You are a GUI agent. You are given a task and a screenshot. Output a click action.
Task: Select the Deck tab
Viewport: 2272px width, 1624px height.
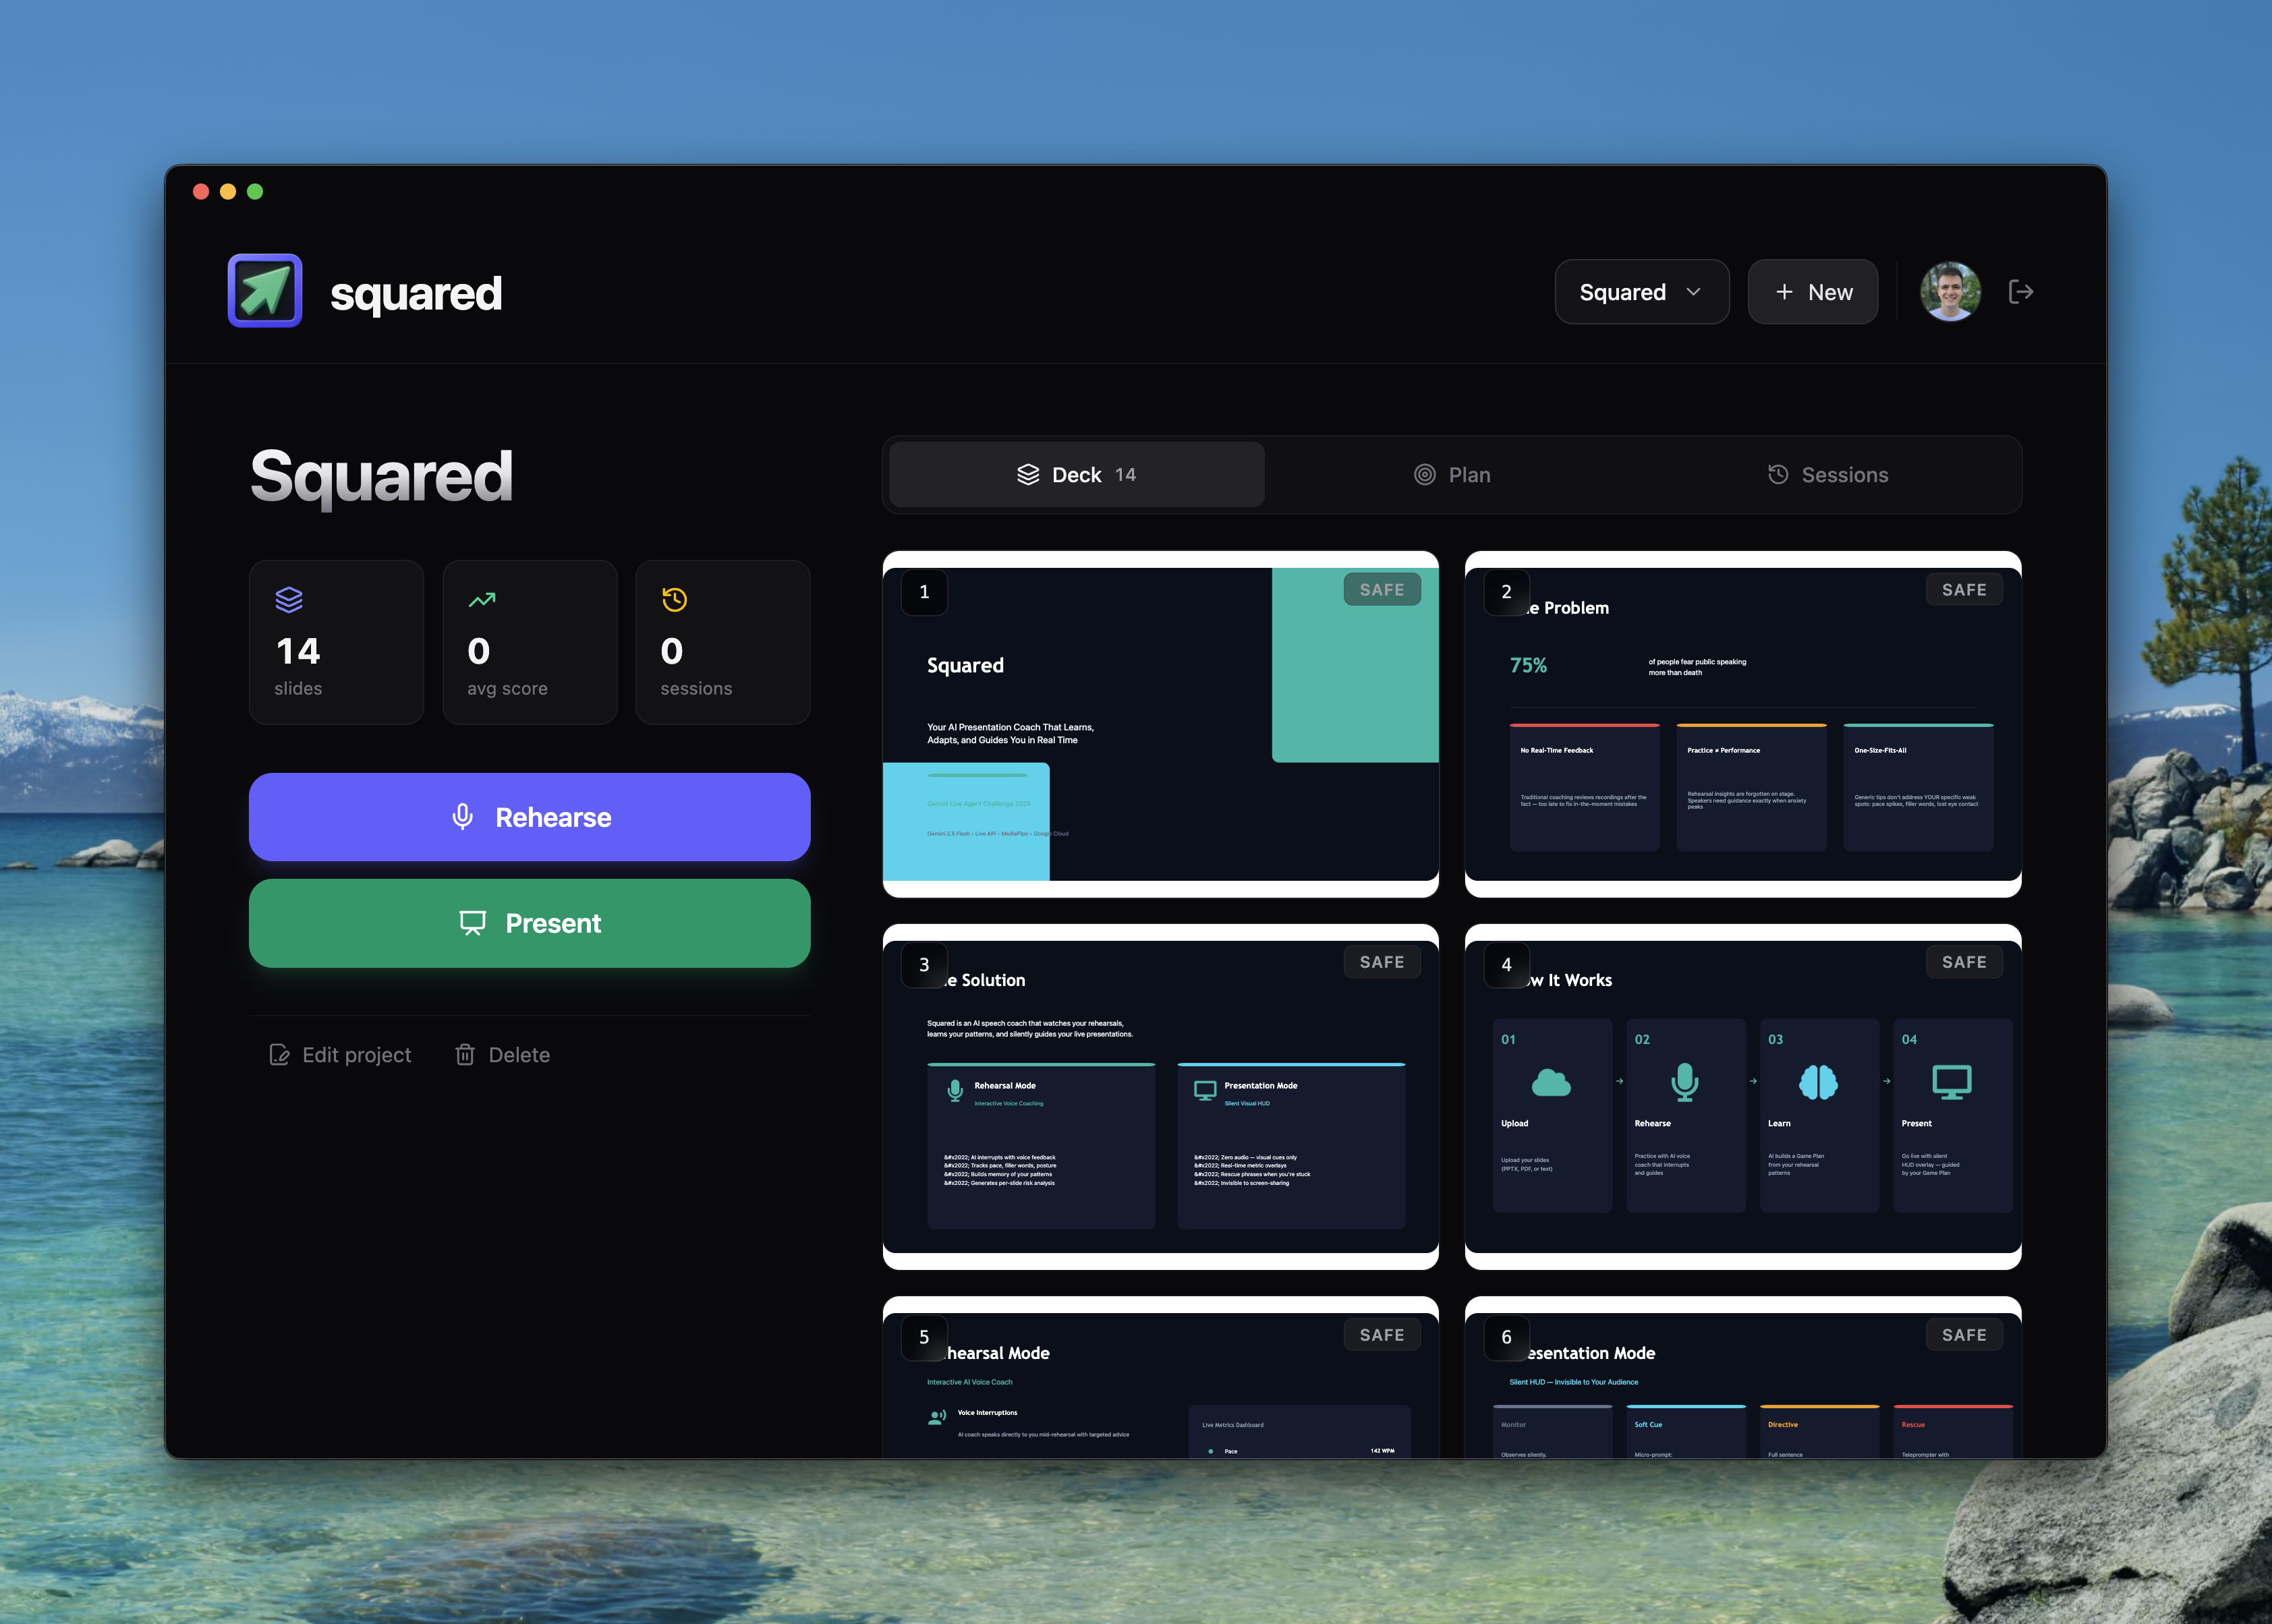click(1076, 475)
